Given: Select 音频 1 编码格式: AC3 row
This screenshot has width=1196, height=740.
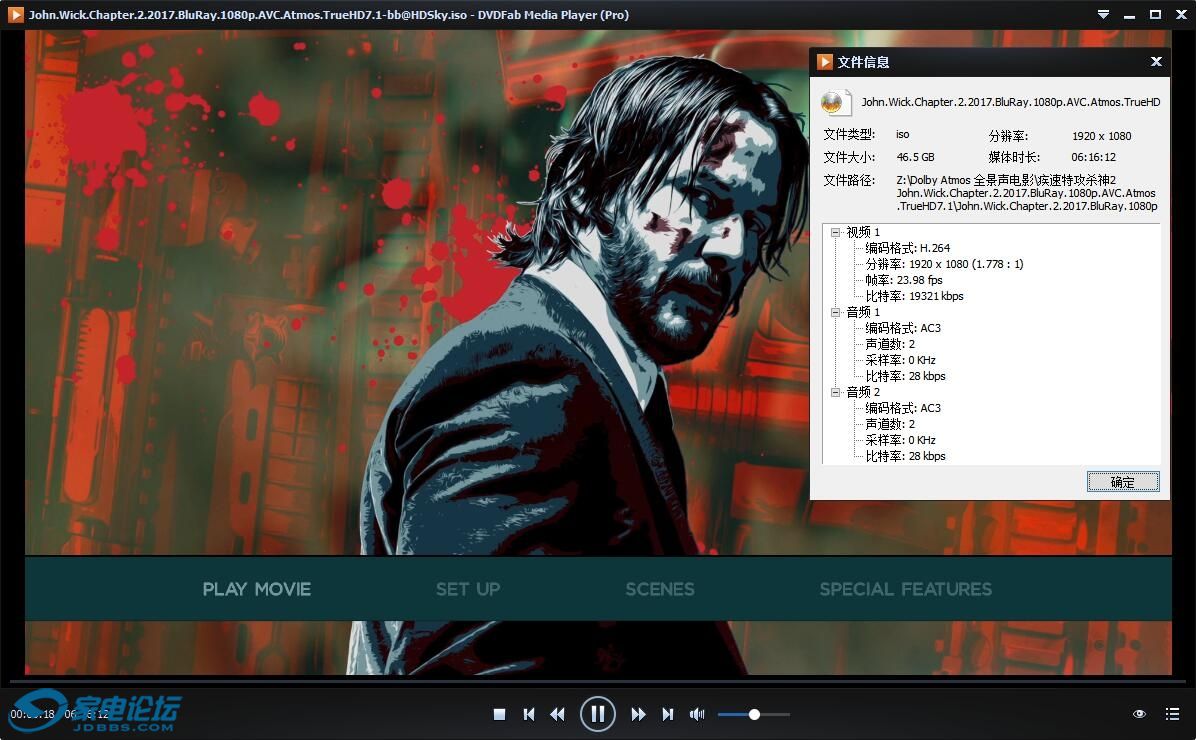Looking at the screenshot, I should click(902, 328).
